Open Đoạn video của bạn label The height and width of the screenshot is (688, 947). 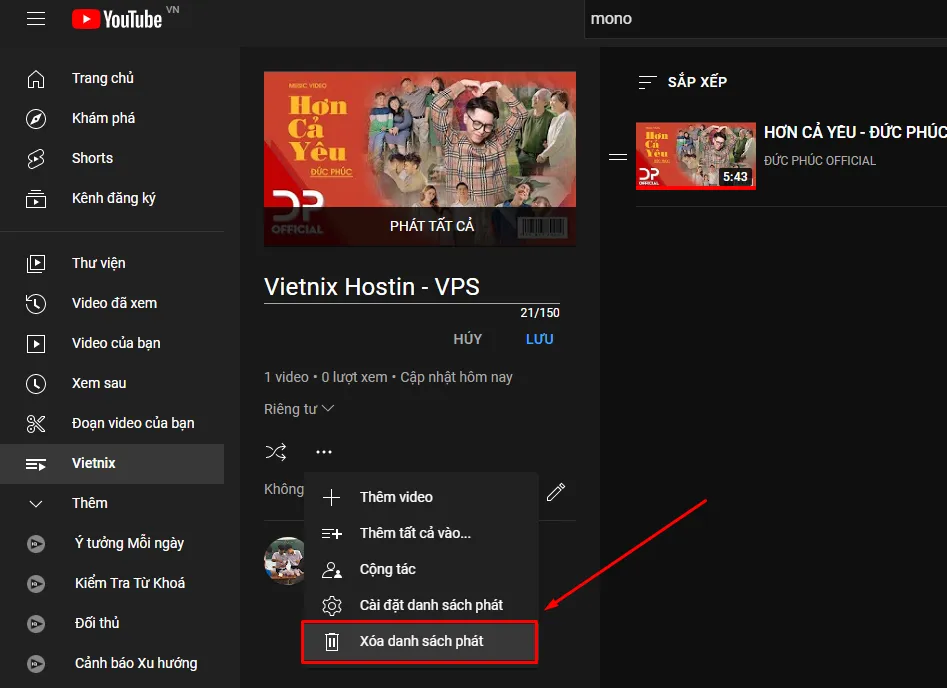(133, 423)
